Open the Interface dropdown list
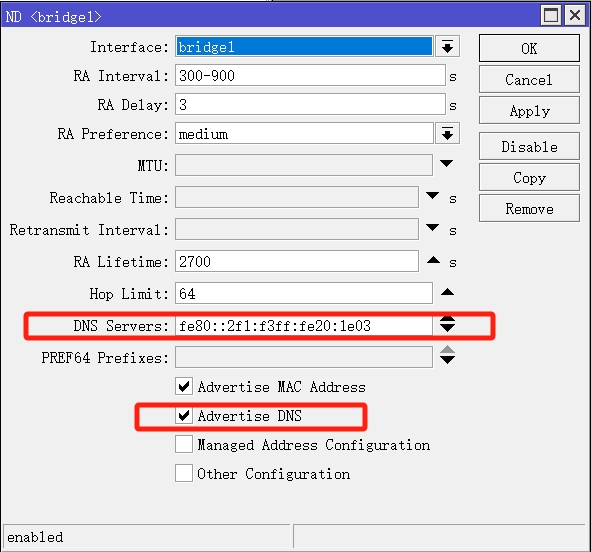591x552 pixels. point(447,47)
